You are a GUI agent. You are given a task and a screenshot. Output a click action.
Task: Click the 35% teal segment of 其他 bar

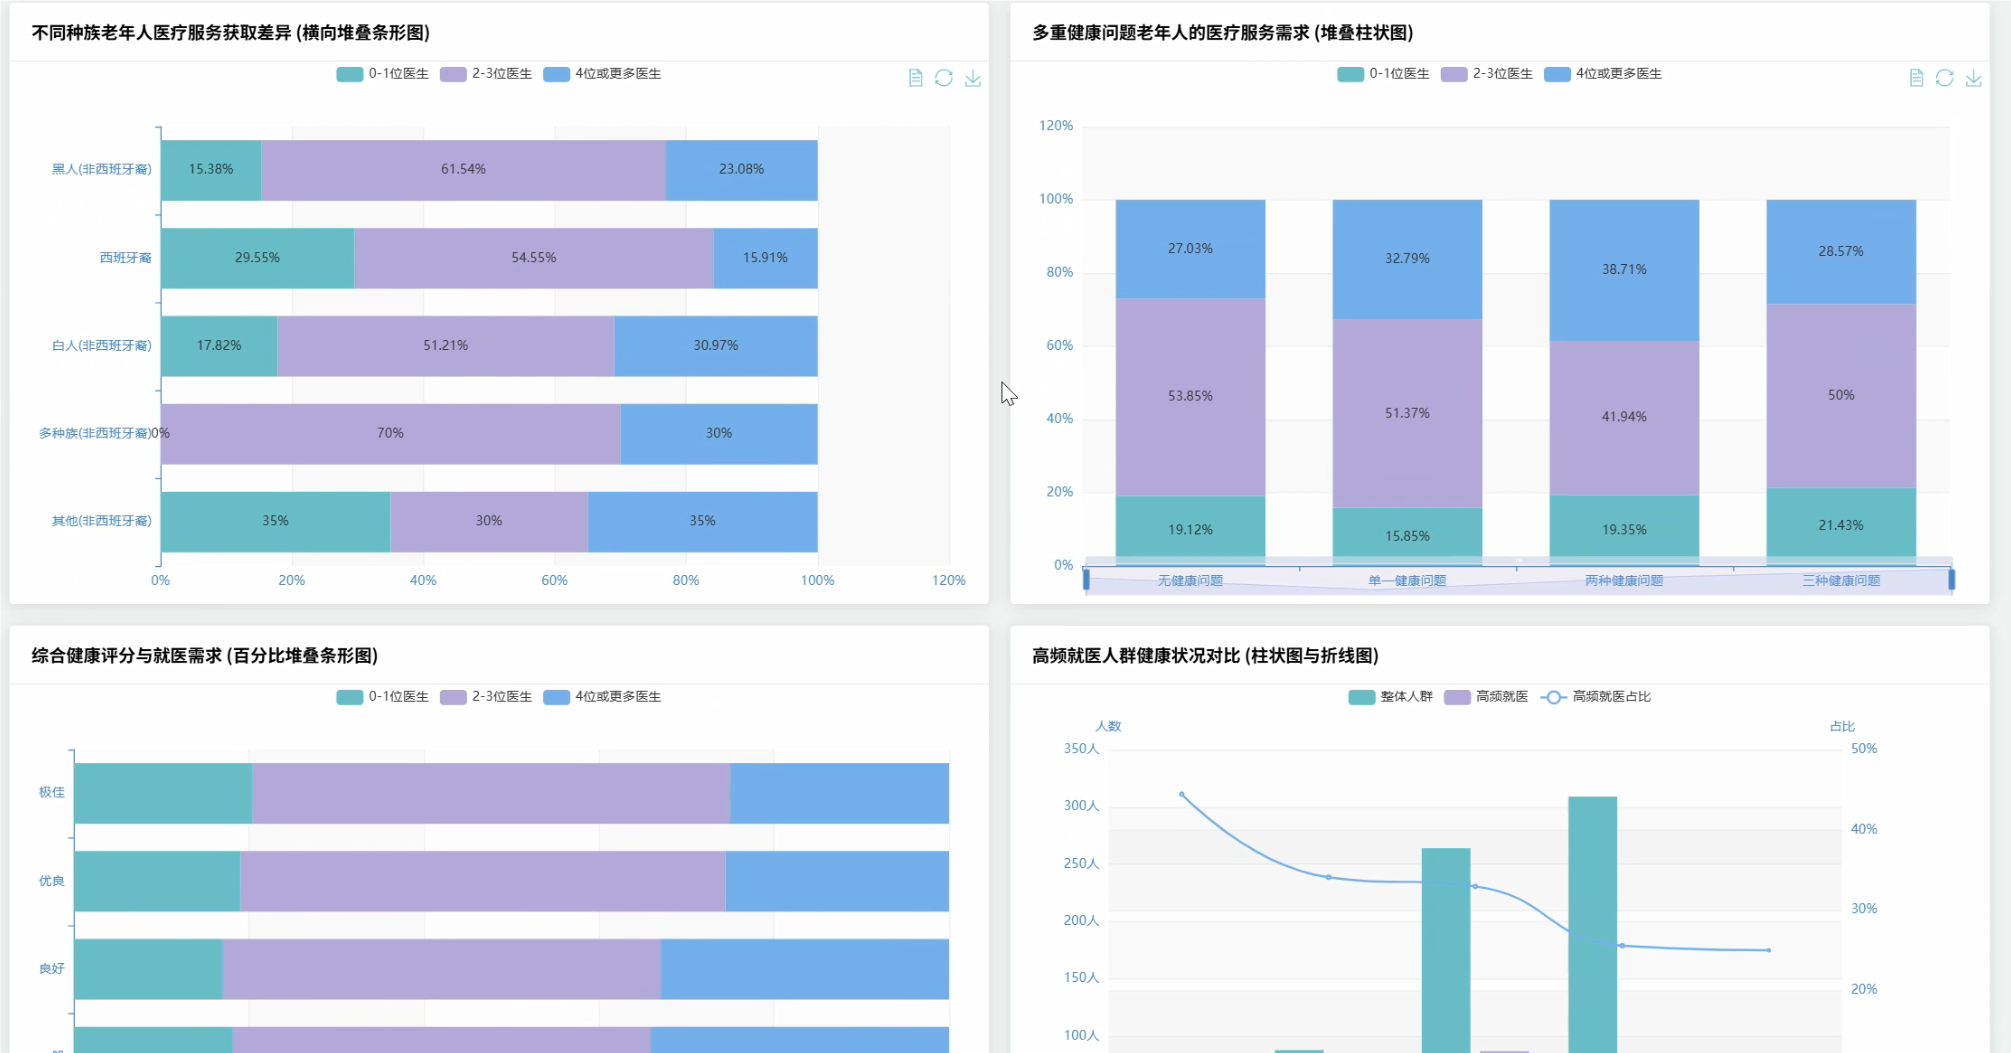(275, 522)
